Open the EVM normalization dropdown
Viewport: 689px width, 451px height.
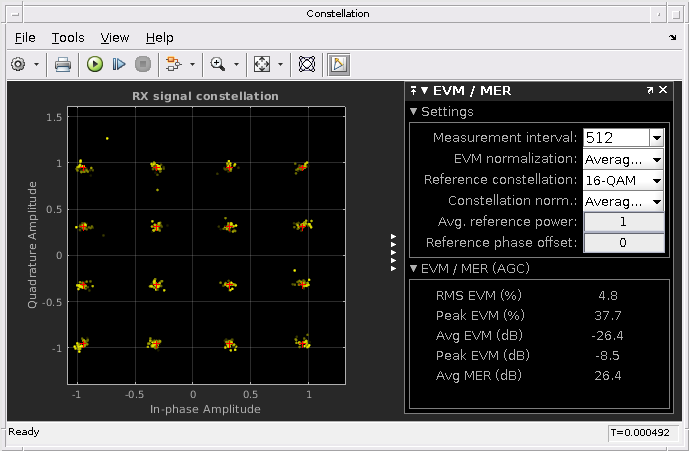pos(623,159)
